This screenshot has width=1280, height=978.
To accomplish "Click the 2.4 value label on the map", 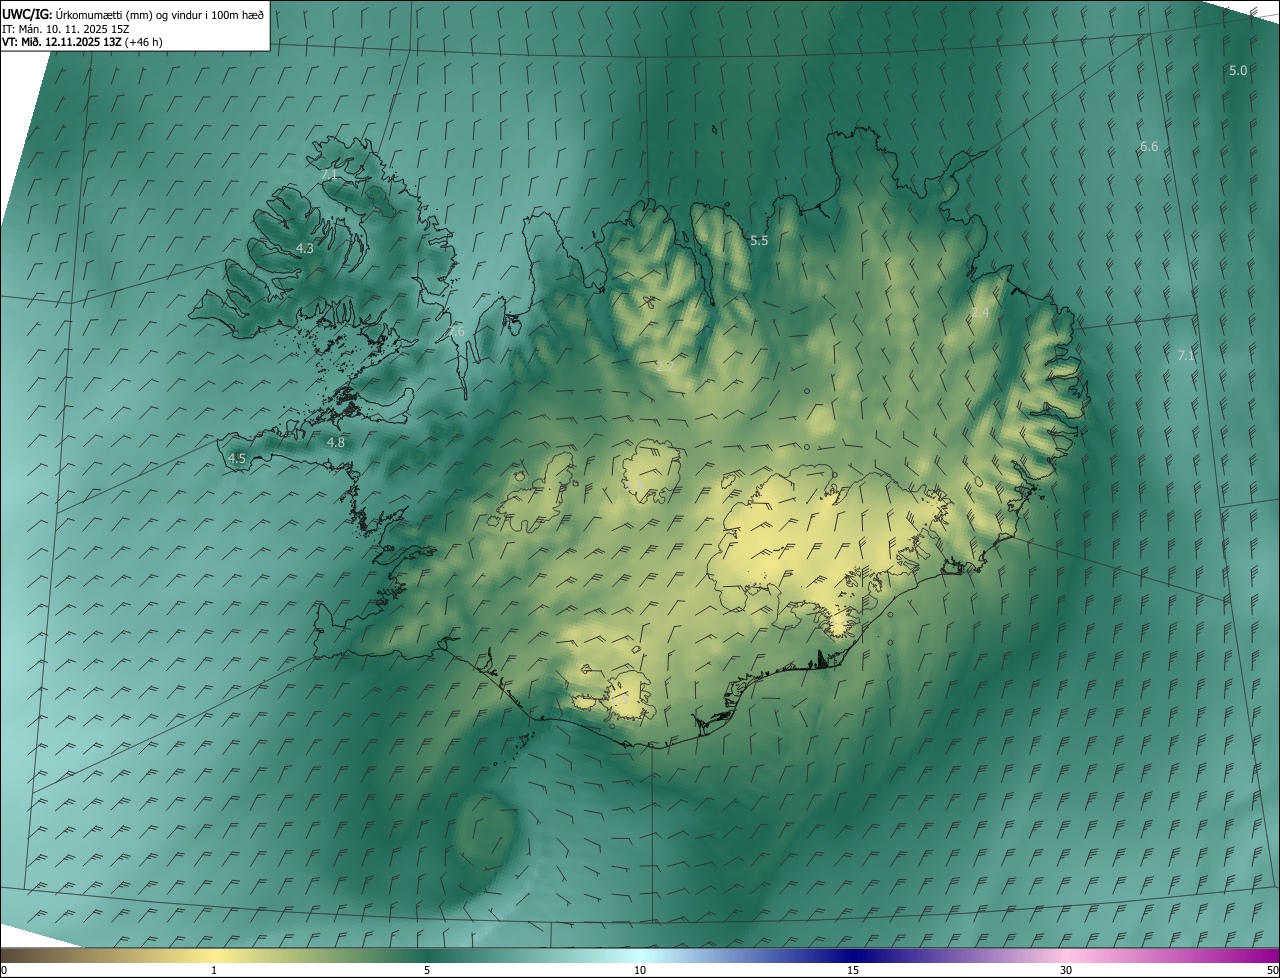I will point(980,313).
